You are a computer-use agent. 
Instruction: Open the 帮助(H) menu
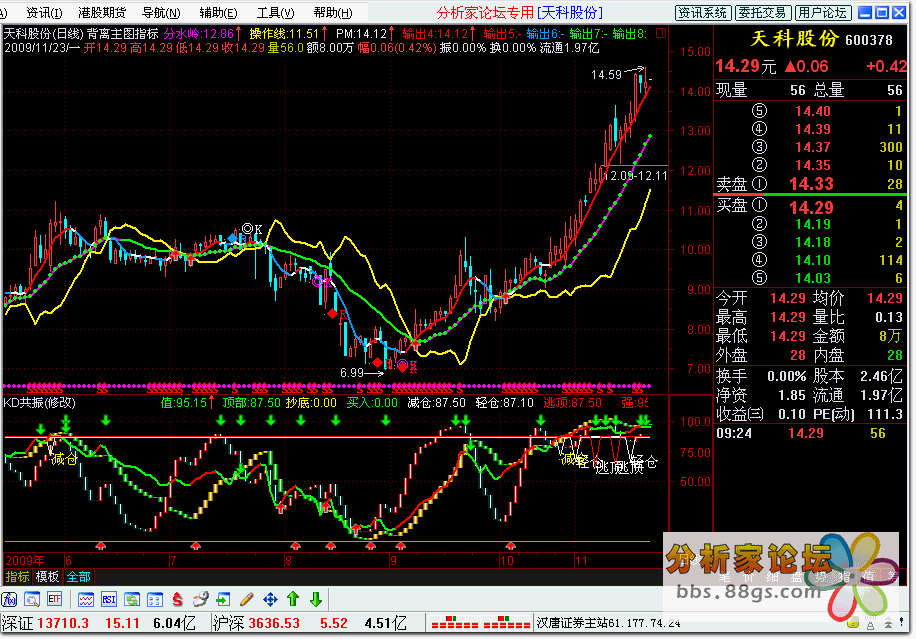(332, 13)
